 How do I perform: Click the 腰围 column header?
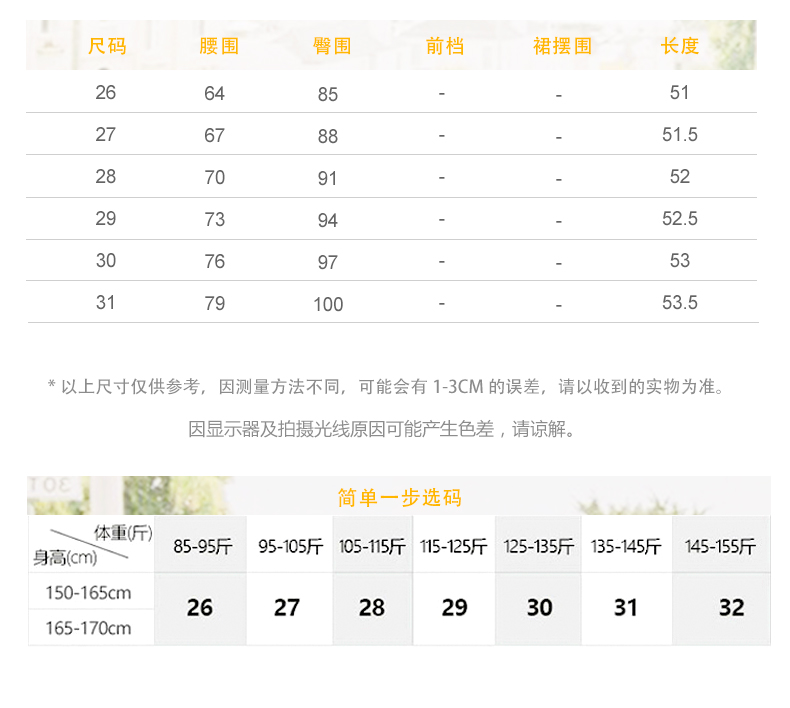click(x=218, y=46)
